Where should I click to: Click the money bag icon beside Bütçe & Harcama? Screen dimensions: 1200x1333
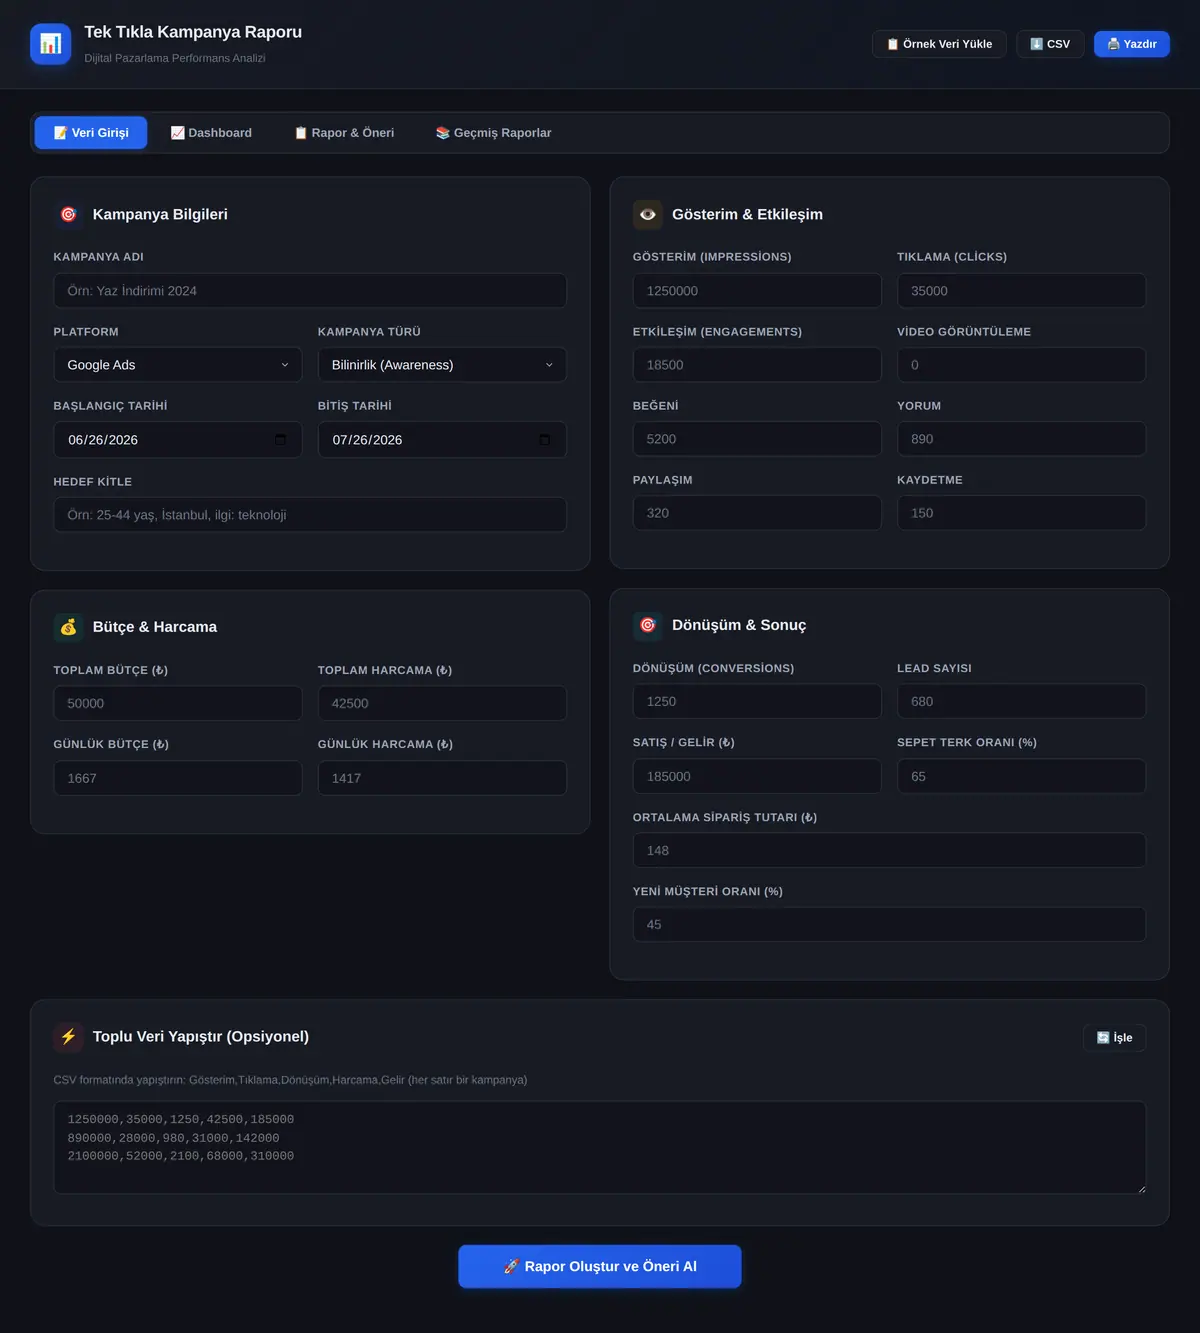68,627
